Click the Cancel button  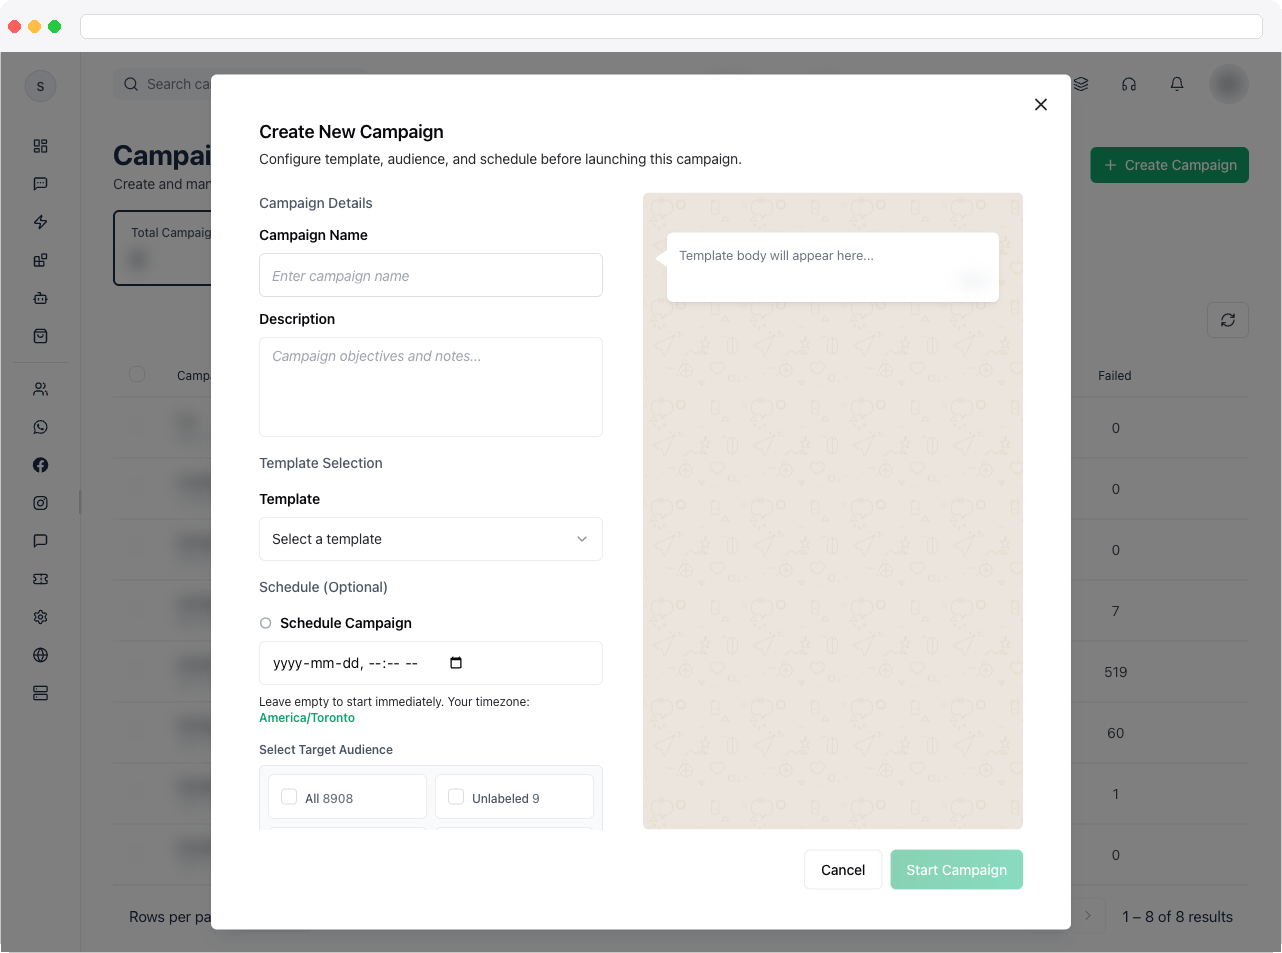coord(843,870)
